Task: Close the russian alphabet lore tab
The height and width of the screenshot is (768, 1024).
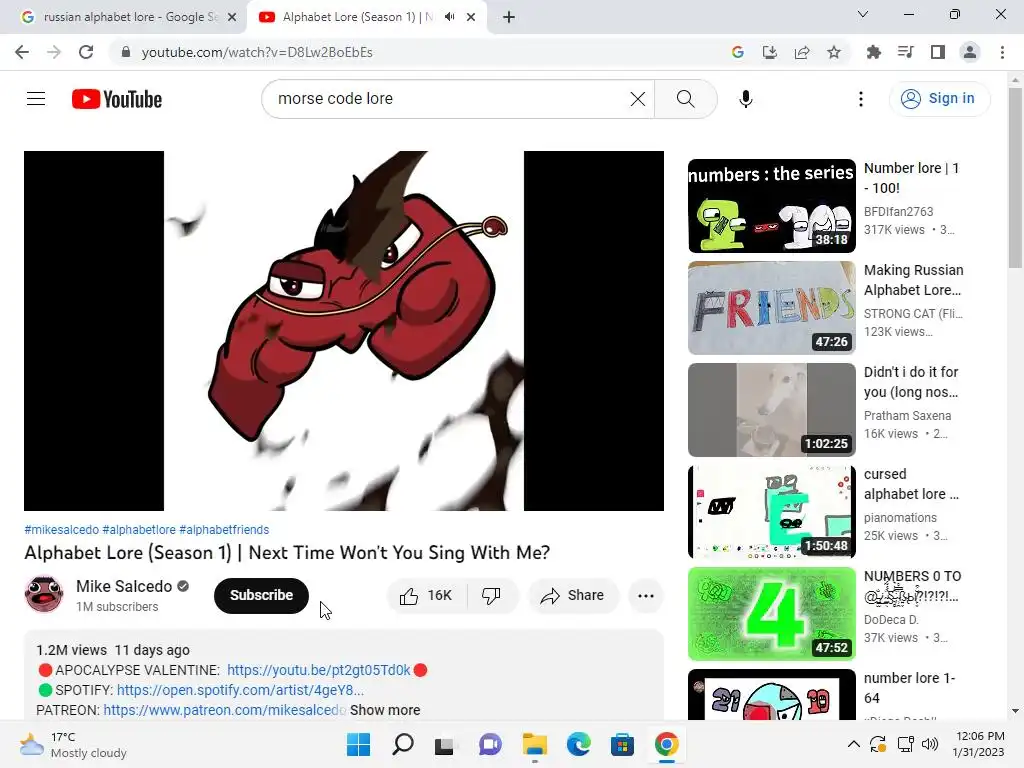Action: tap(232, 17)
